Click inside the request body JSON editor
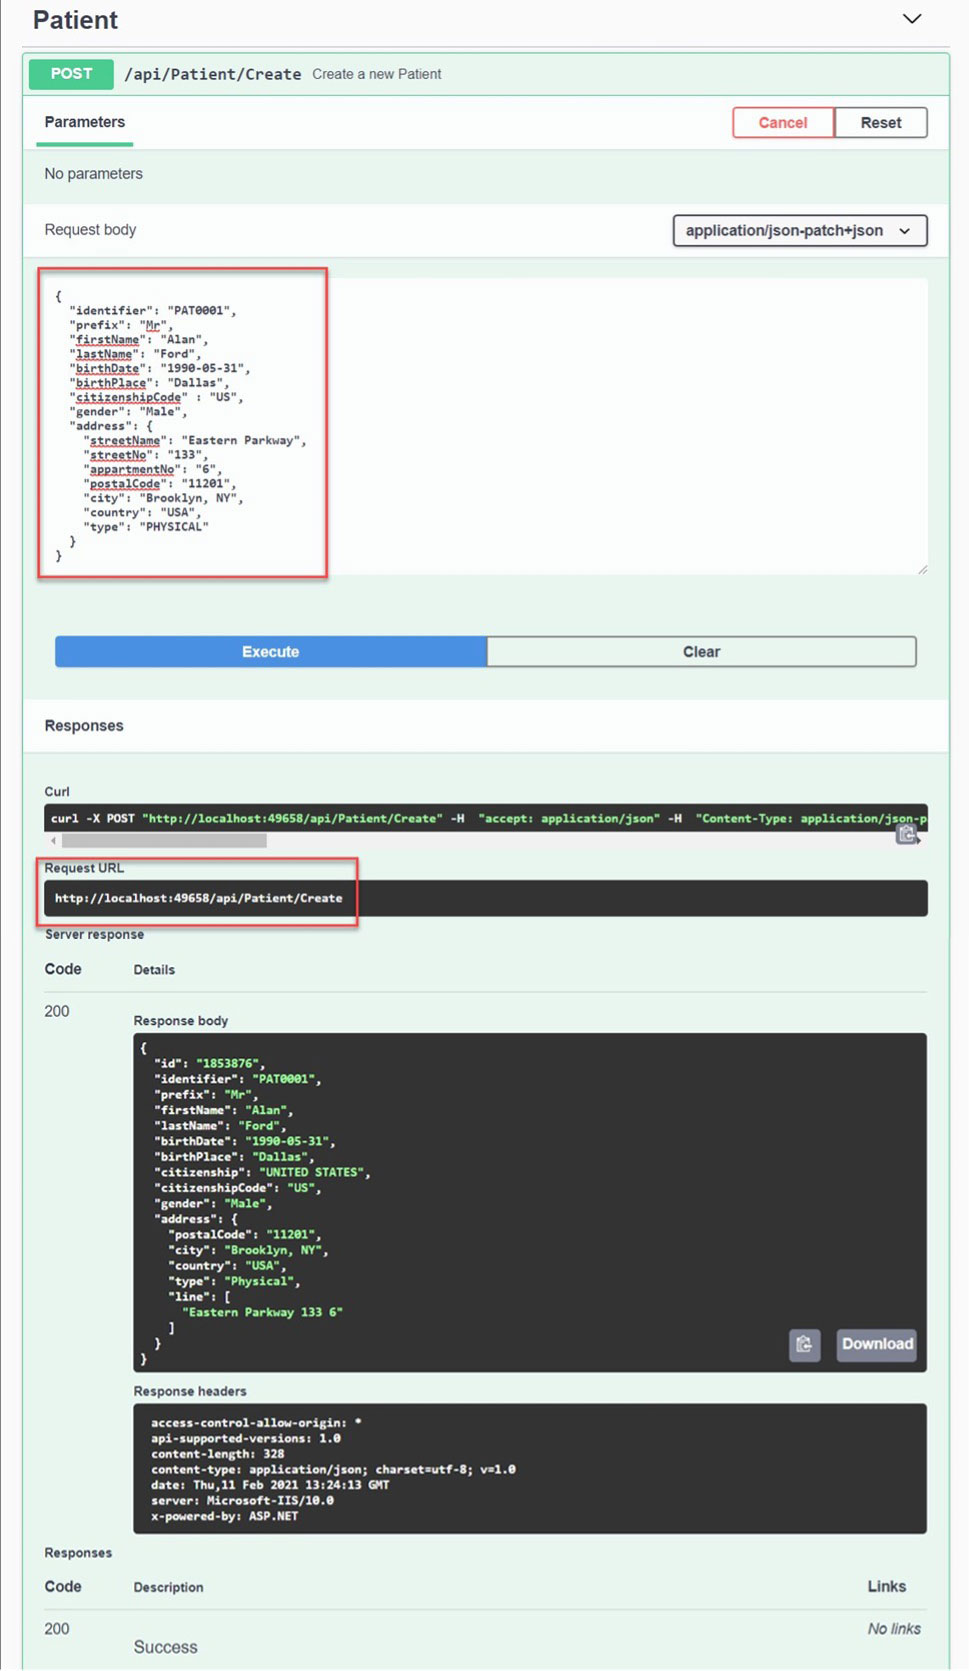Screen dimensions: 970x1671 pos(485,427)
